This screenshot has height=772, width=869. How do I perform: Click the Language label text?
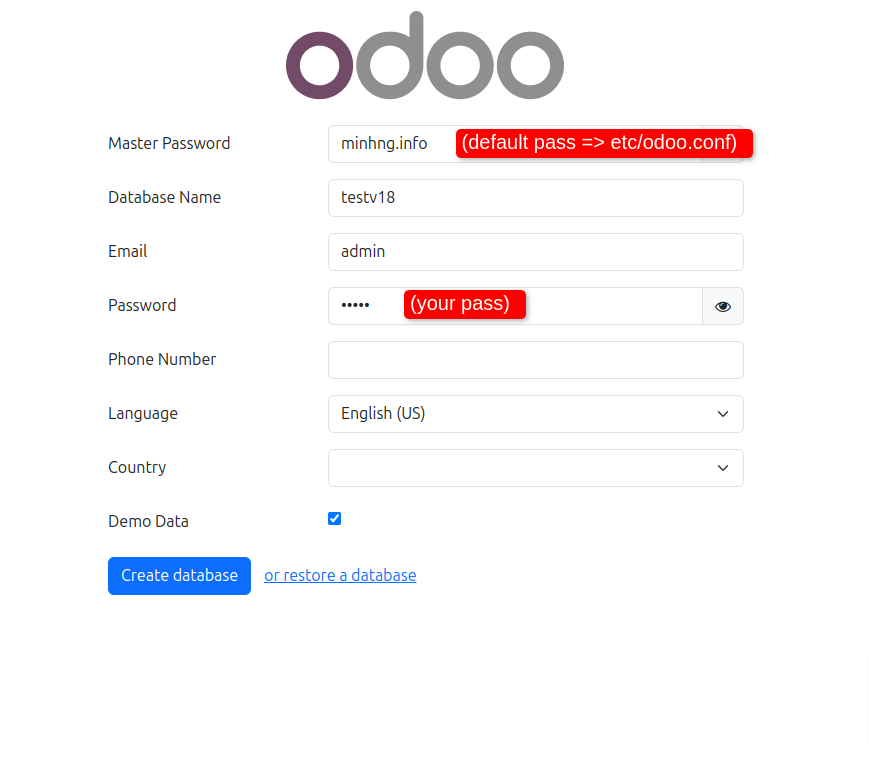(143, 413)
